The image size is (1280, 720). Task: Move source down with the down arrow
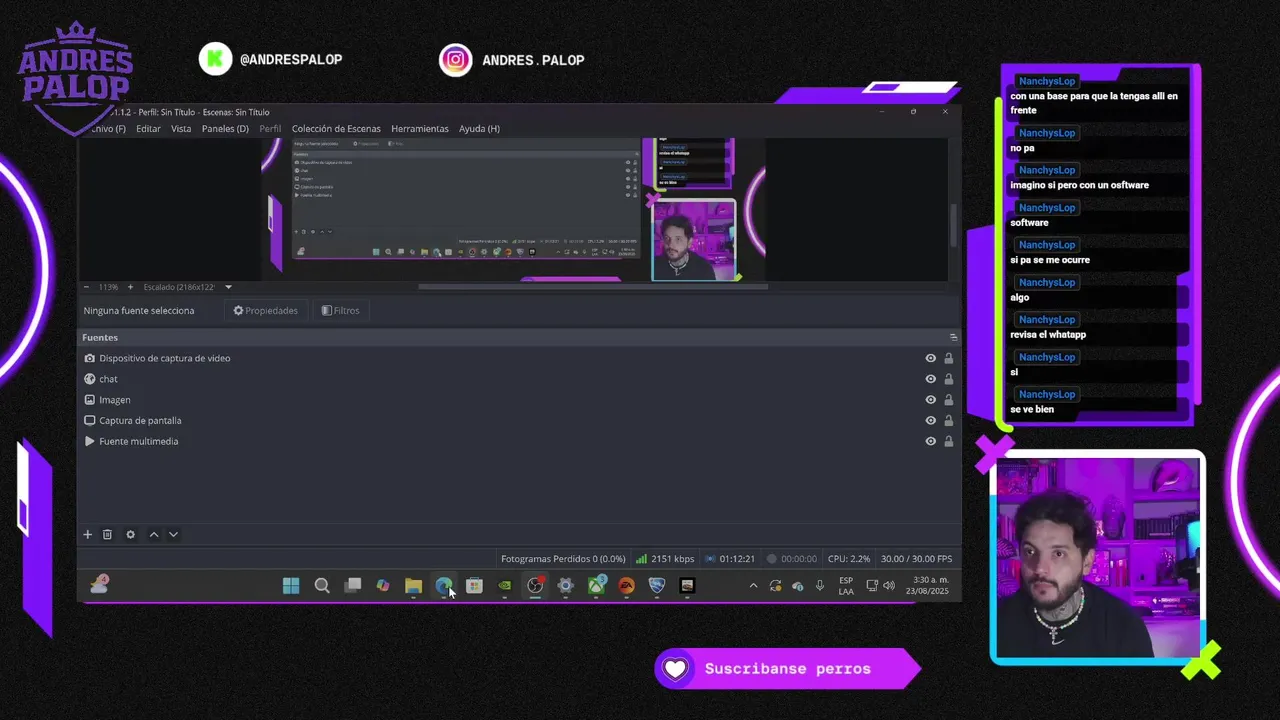tap(173, 535)
